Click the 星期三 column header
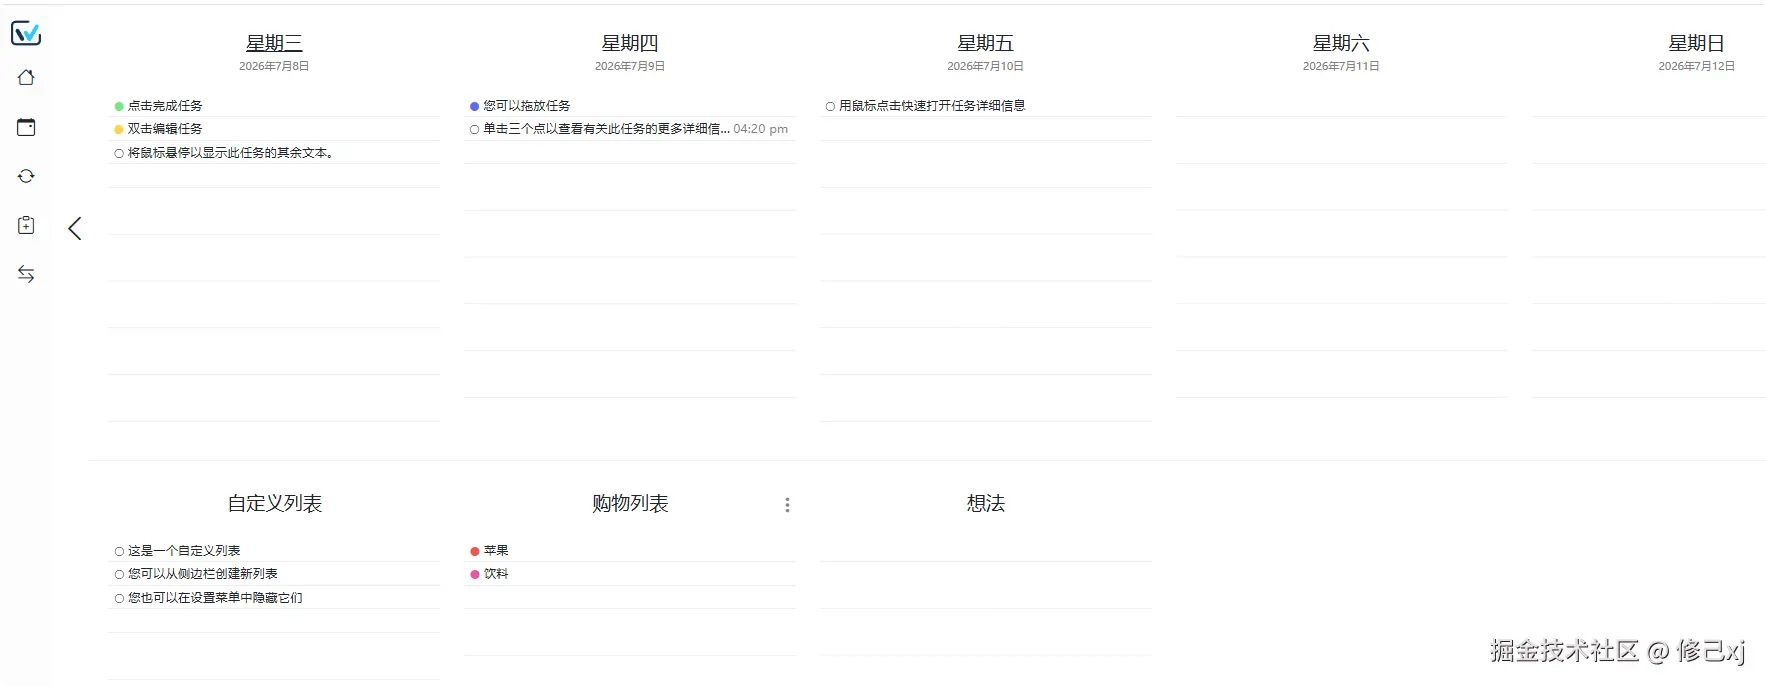 (274, 43)
